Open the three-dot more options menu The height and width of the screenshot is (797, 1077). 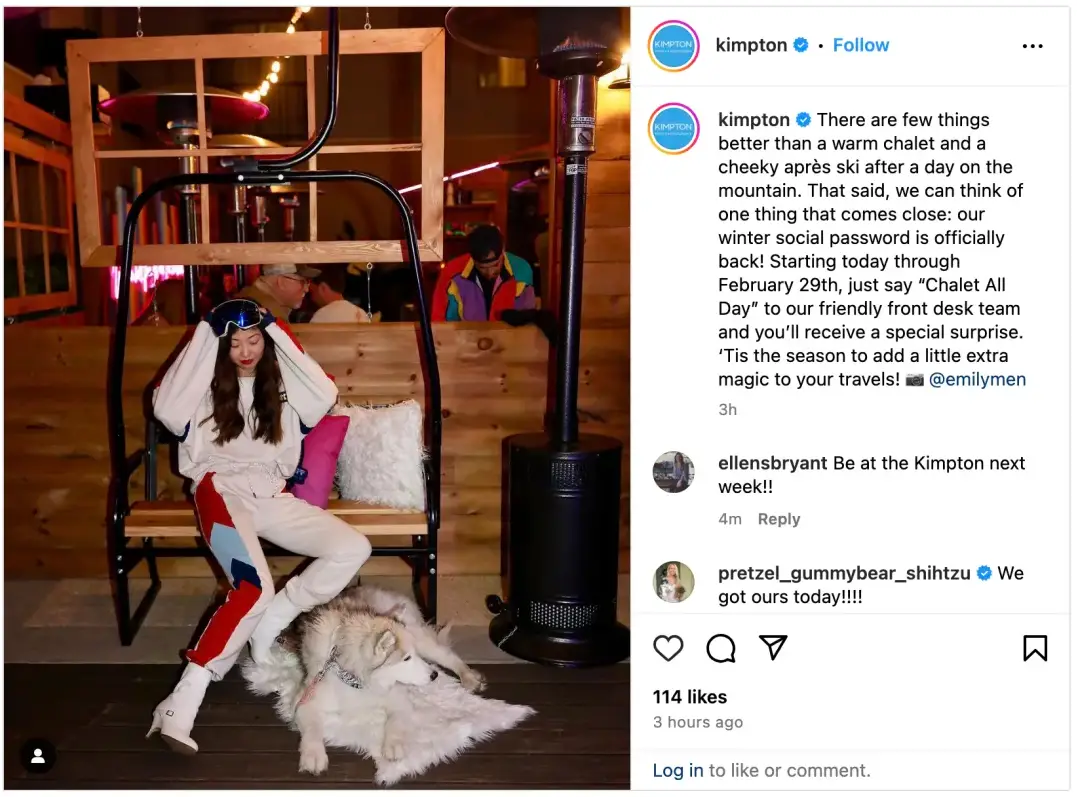click(1032, 46)
